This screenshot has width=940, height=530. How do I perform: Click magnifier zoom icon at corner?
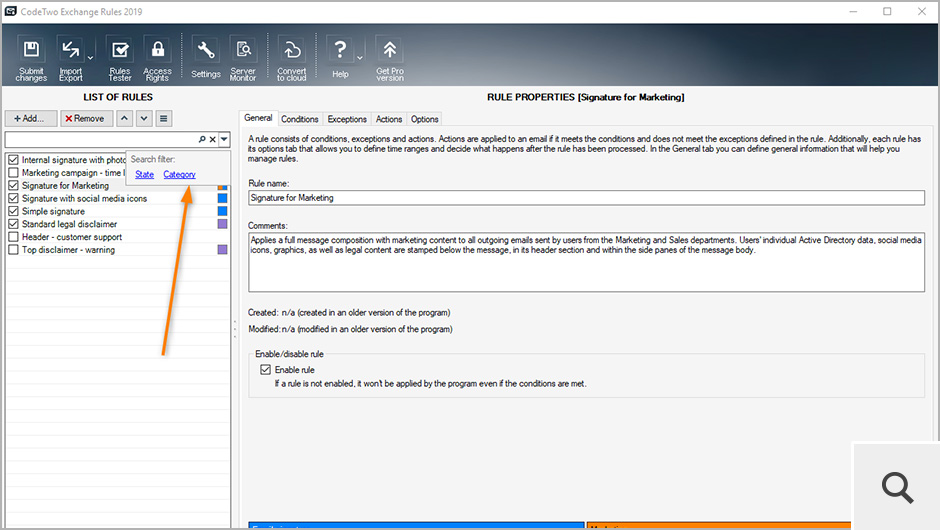[x=897, y=487]
